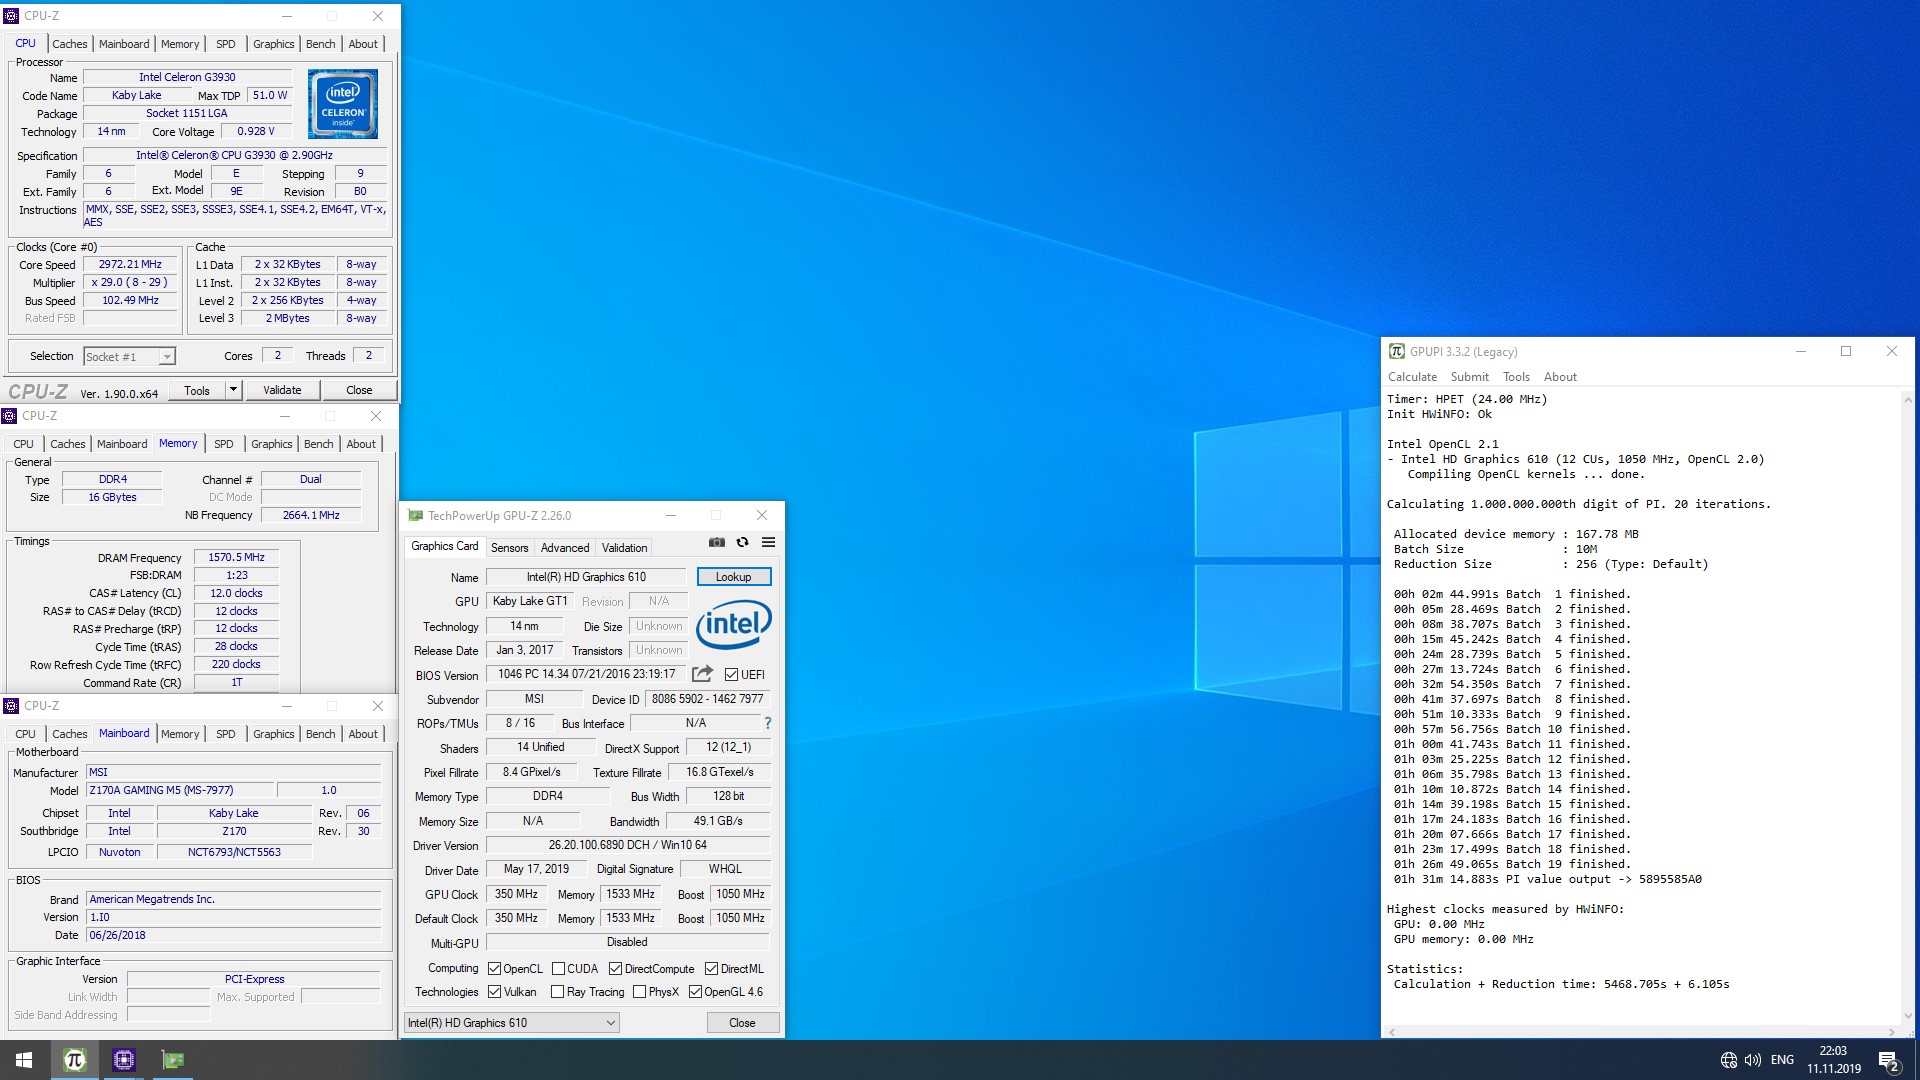The width and height of the screenshot is (1920, 1080).
Task: Toggle the DirectML checkbox
Action: coord(711,968)
